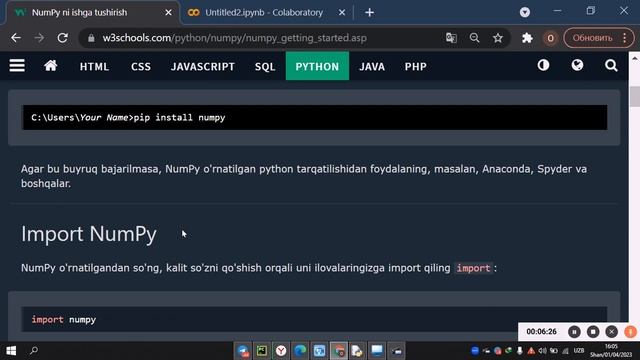Close the Untitled2.ipynb Colaboratory tab

coord(342,13)
